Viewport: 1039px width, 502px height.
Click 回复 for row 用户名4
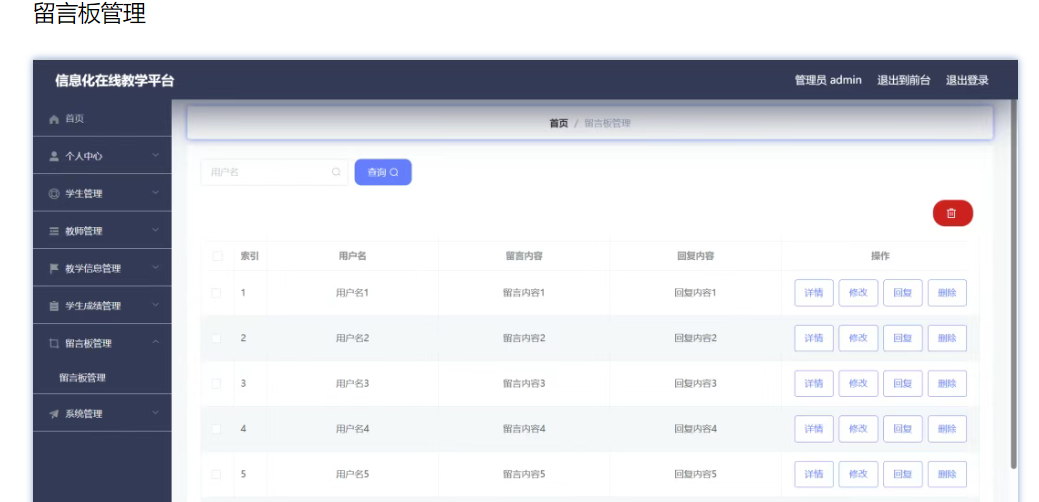pos(902,429)
